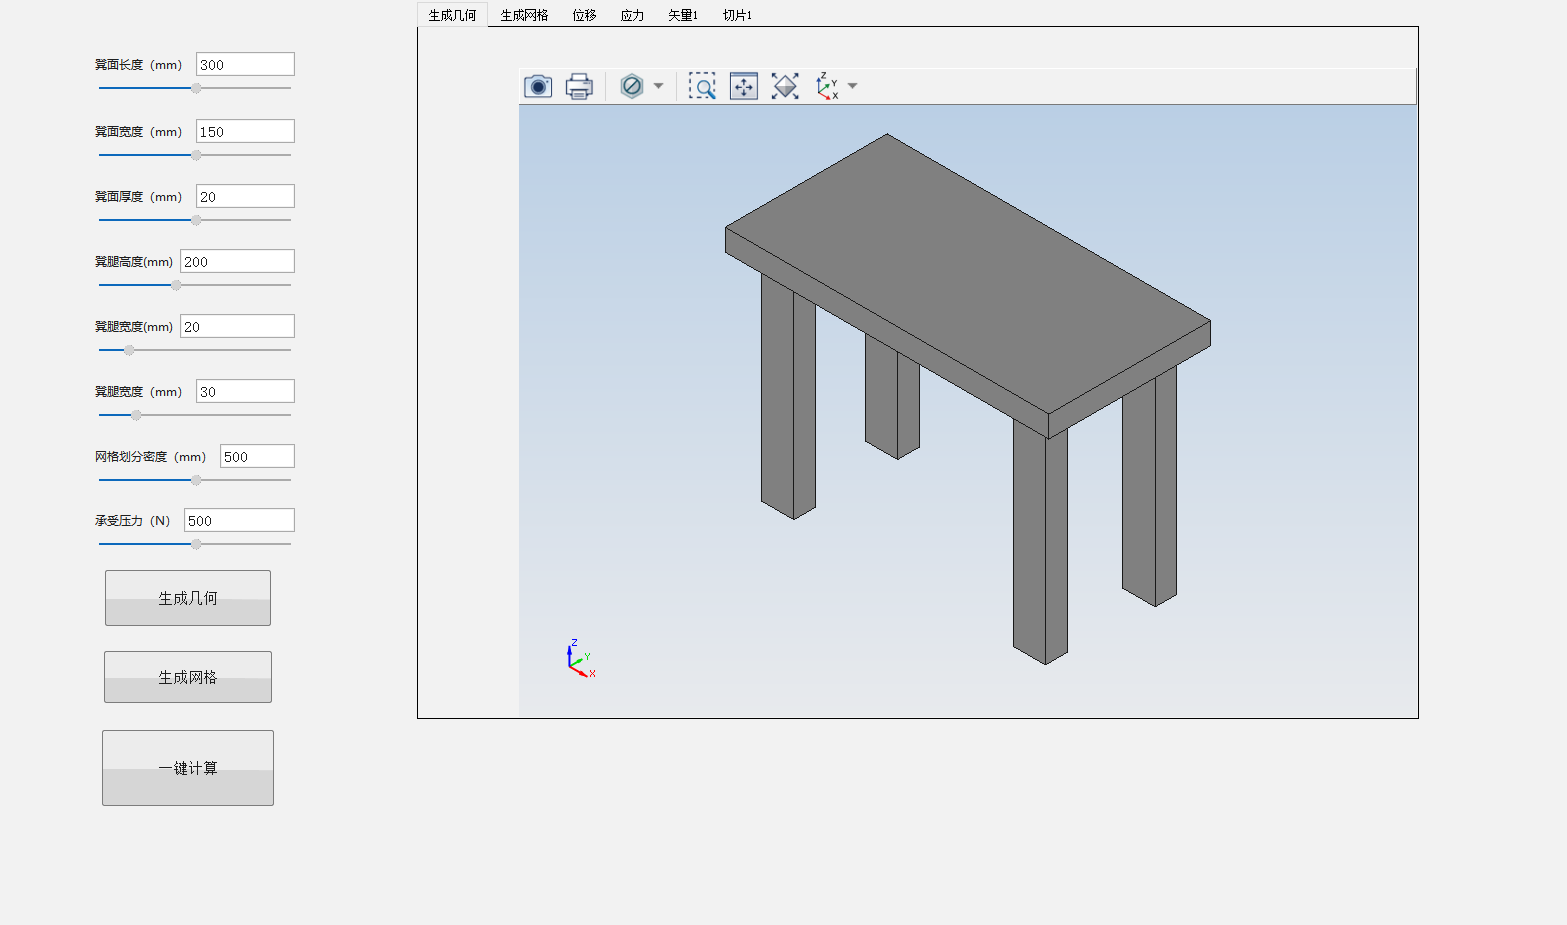Screen dimensions: 1567x925
Task: Click the 凳面长度 input field showing 300
Action: [x=245, y=64]
